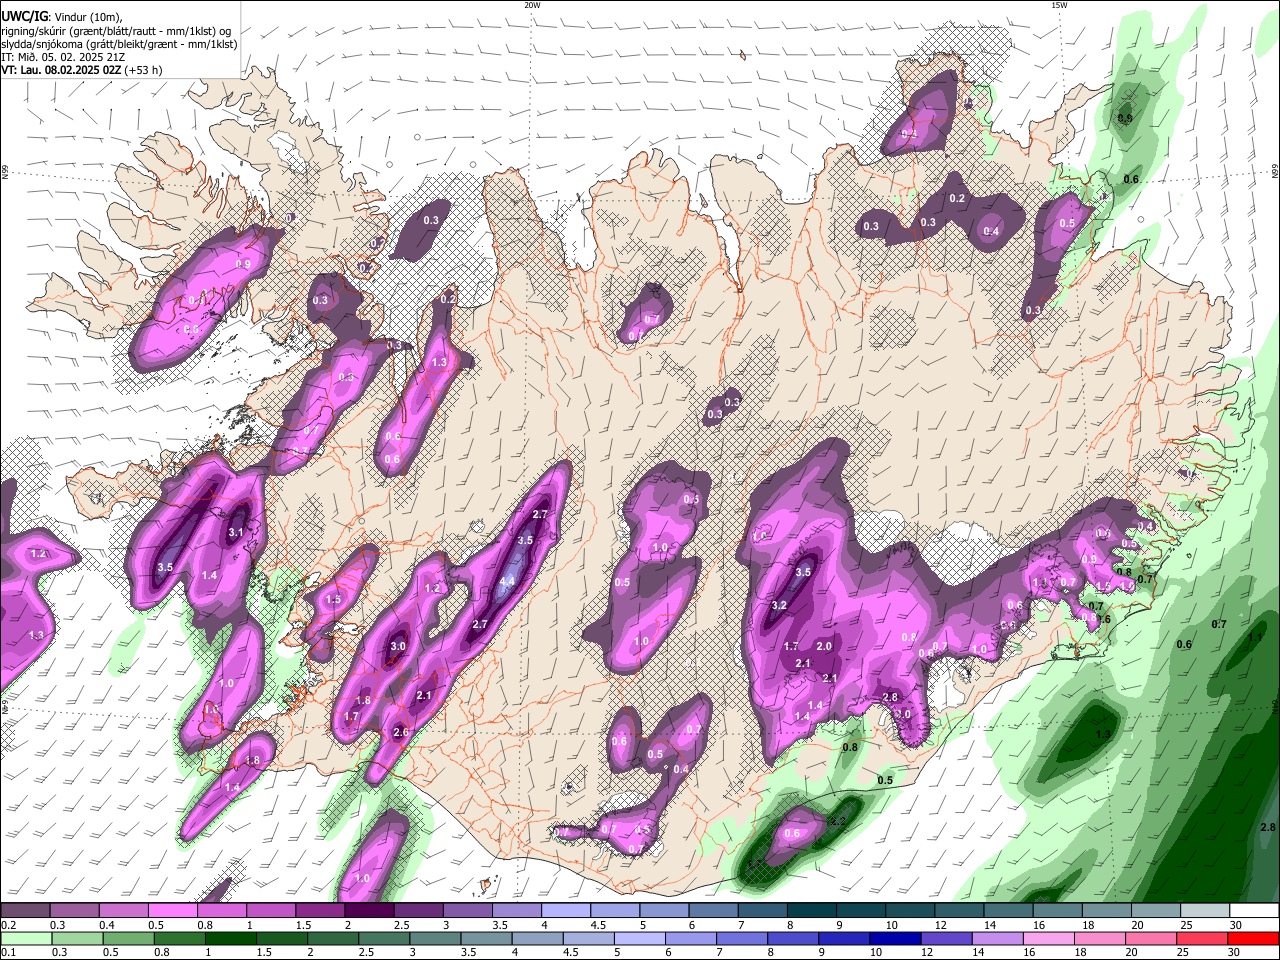Select lightest green swatch labeled 0.1 in bottom legend

point(25,938)
